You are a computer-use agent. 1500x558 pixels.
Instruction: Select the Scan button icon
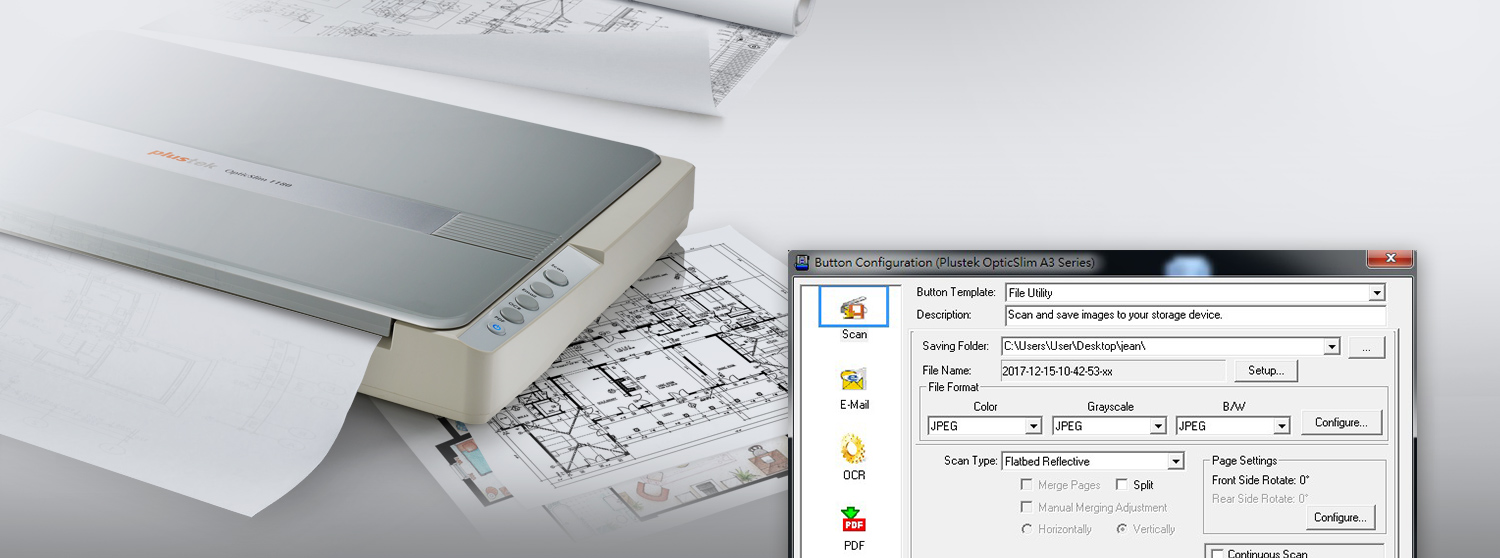click(x=853, y=306)
